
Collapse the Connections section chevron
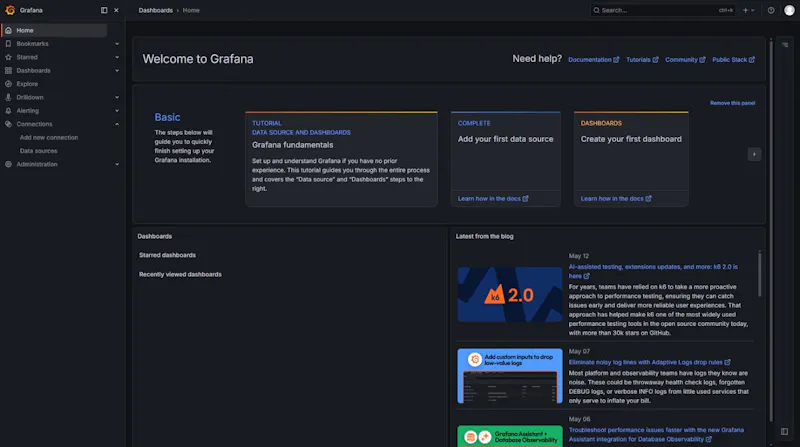pos(117,124)
